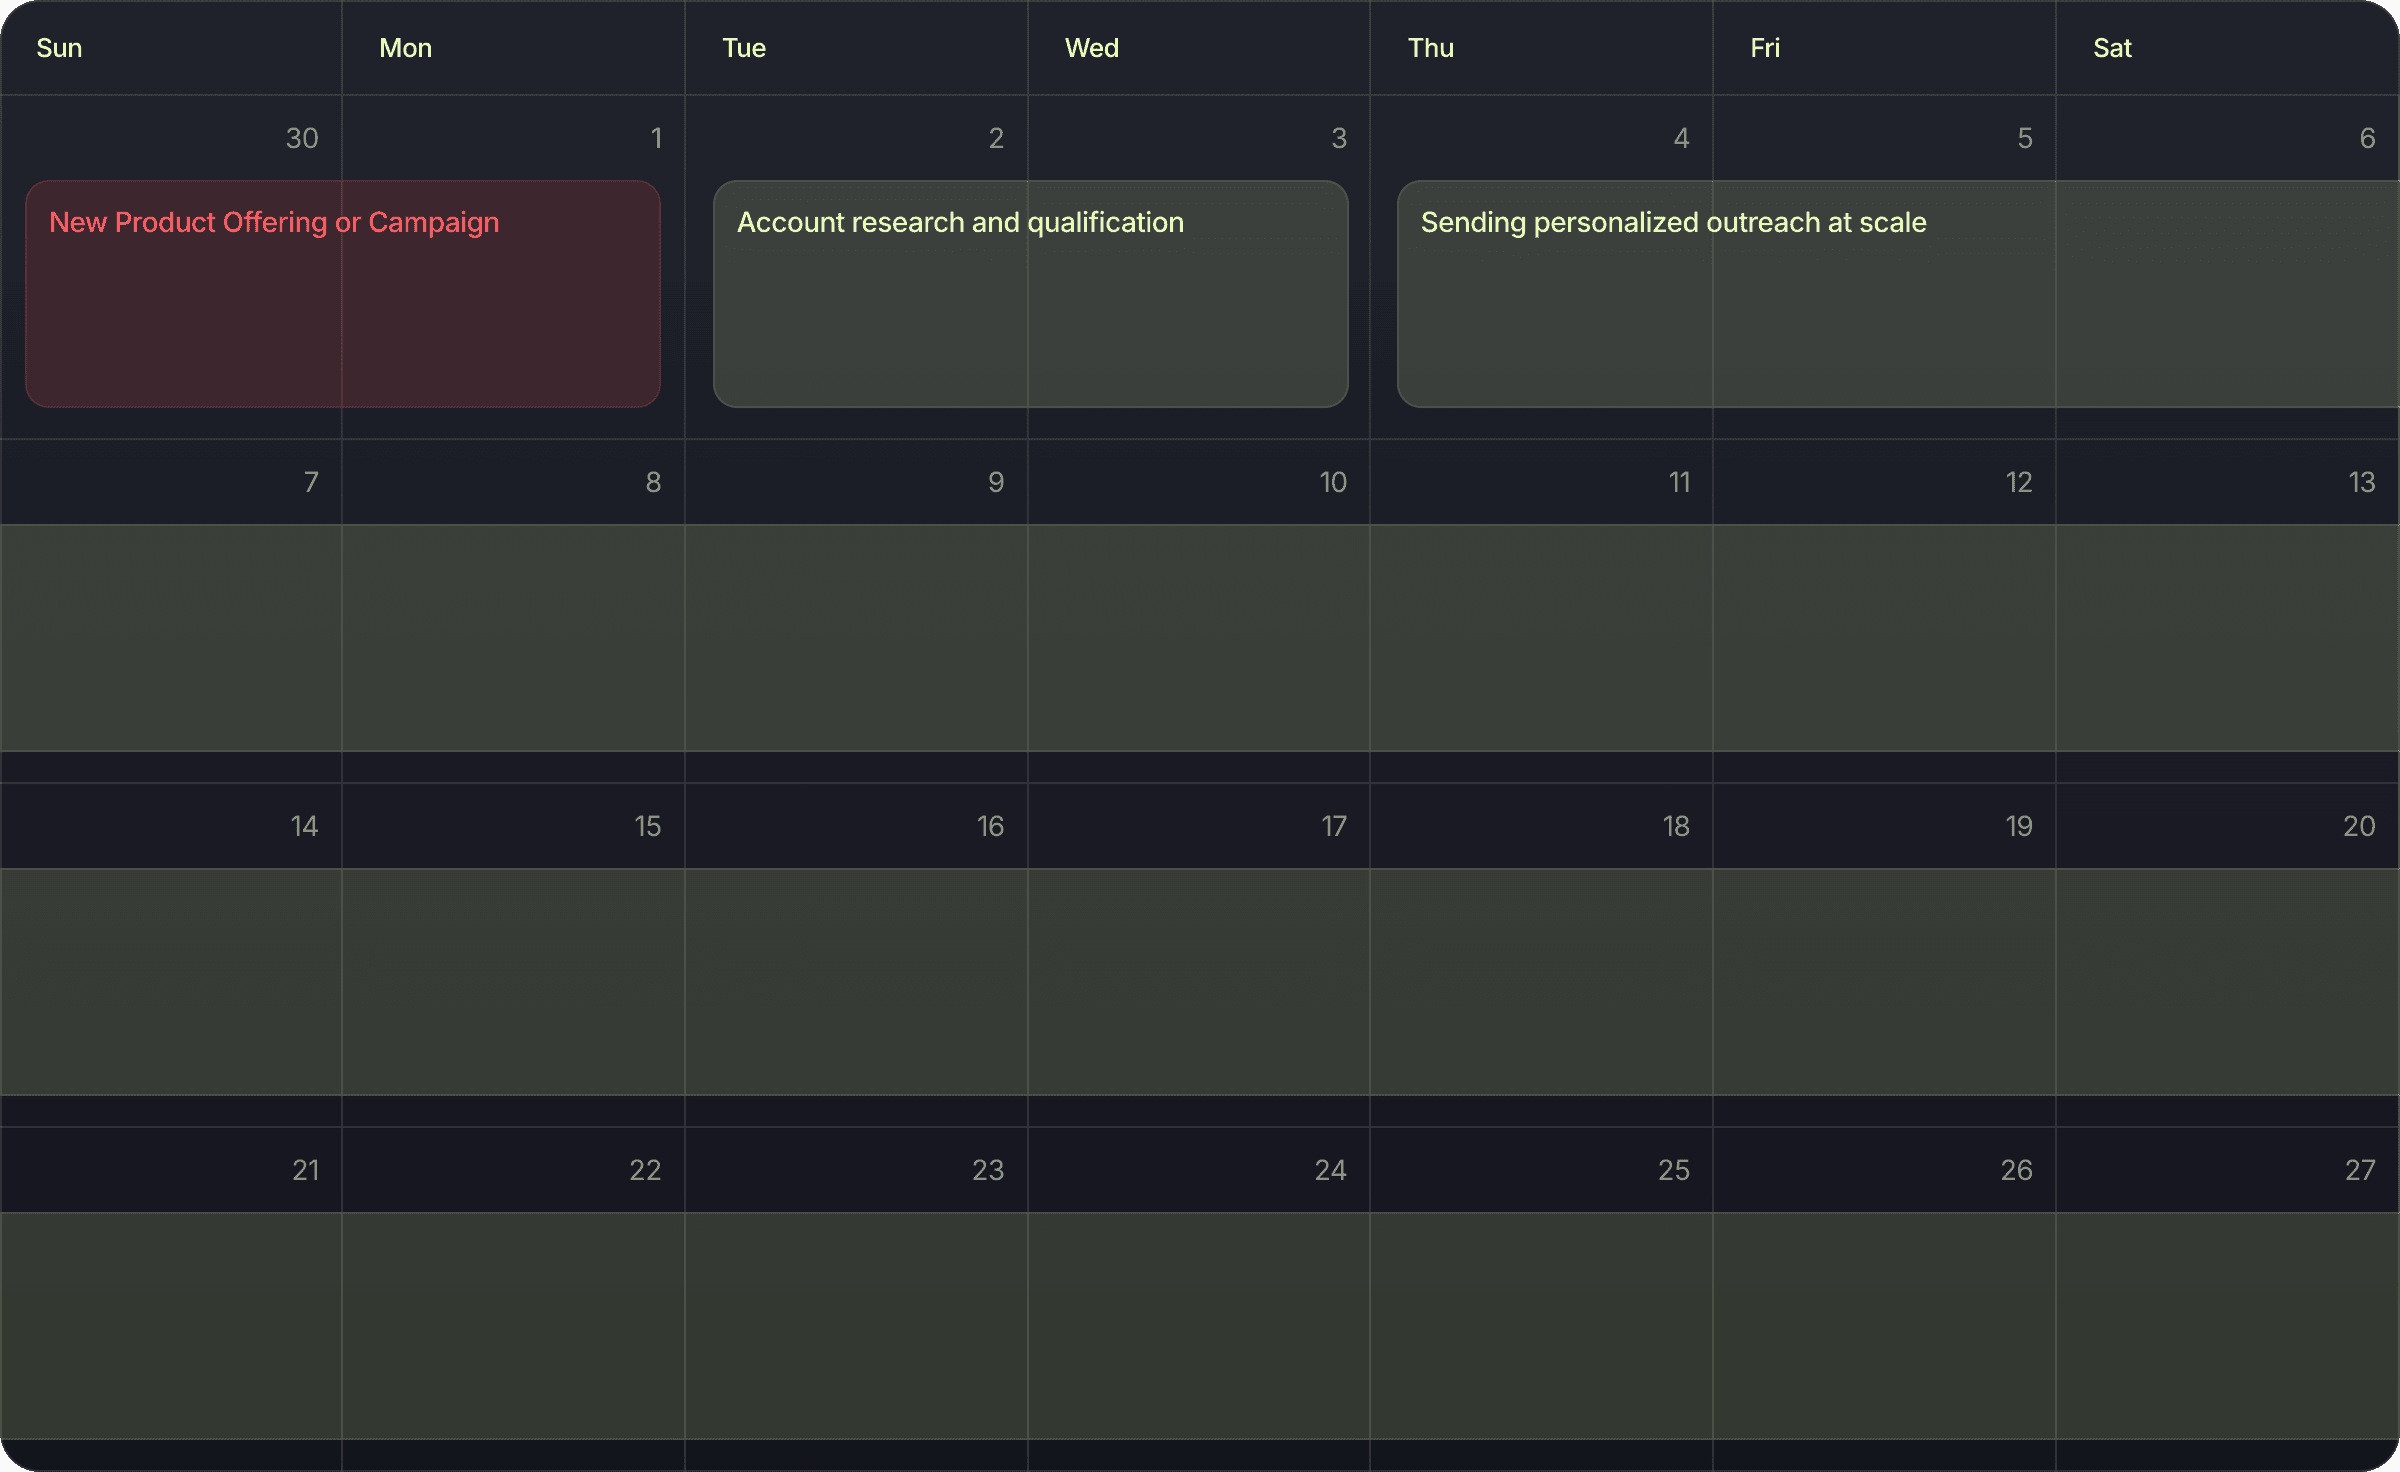Select date 24 on Wednesday
This screenshot has height=1472, width=2400.
[1330, 1170]
